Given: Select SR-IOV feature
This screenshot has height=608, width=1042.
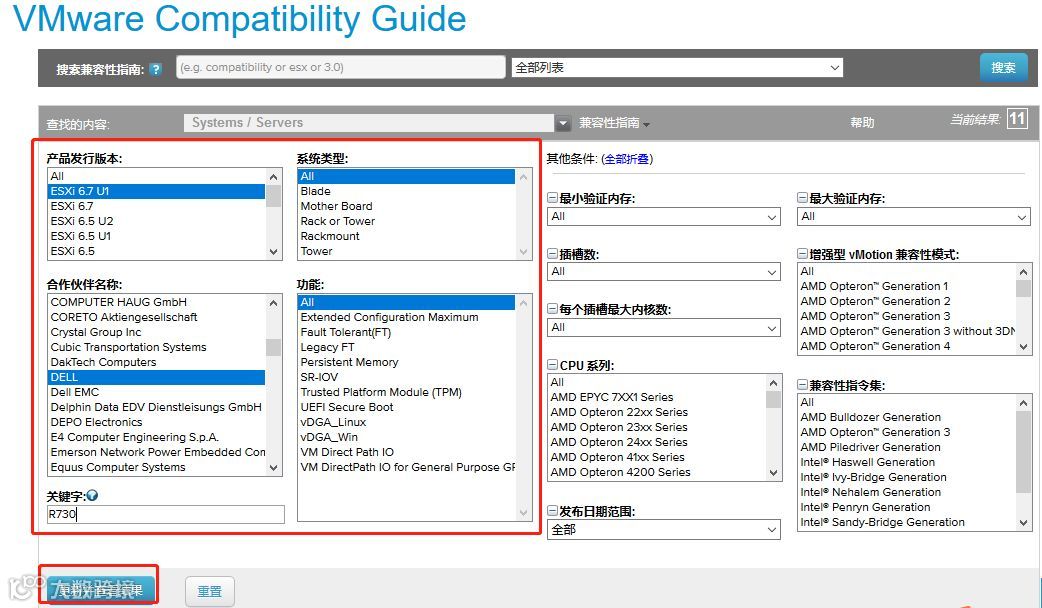Looking at the screenshot, I should [x=406, y=377].
